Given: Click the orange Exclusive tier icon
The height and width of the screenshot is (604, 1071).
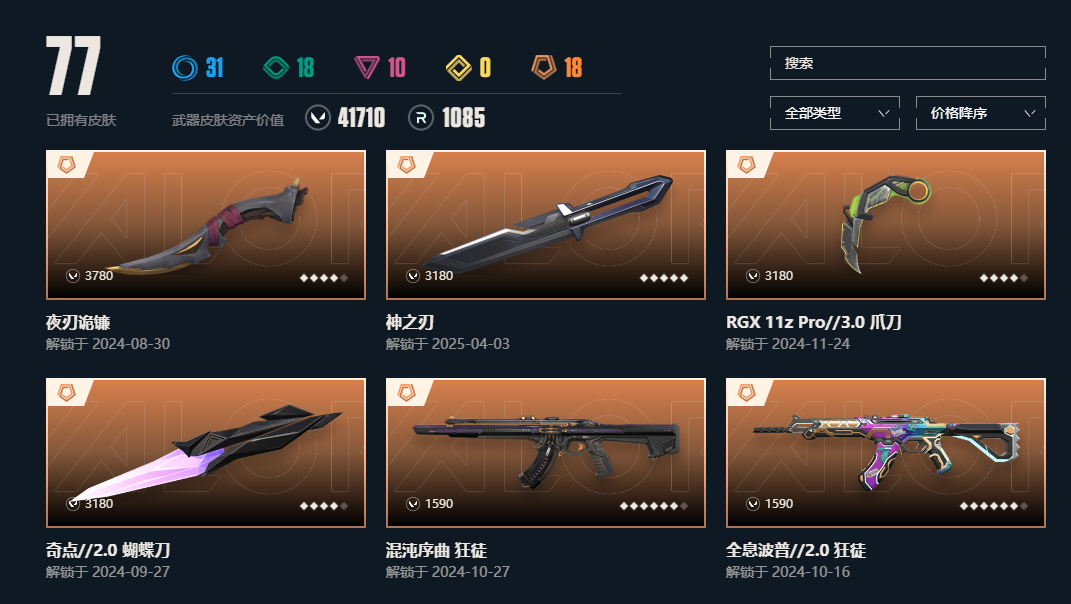Looking at the screenshot, I should (544, 68).
